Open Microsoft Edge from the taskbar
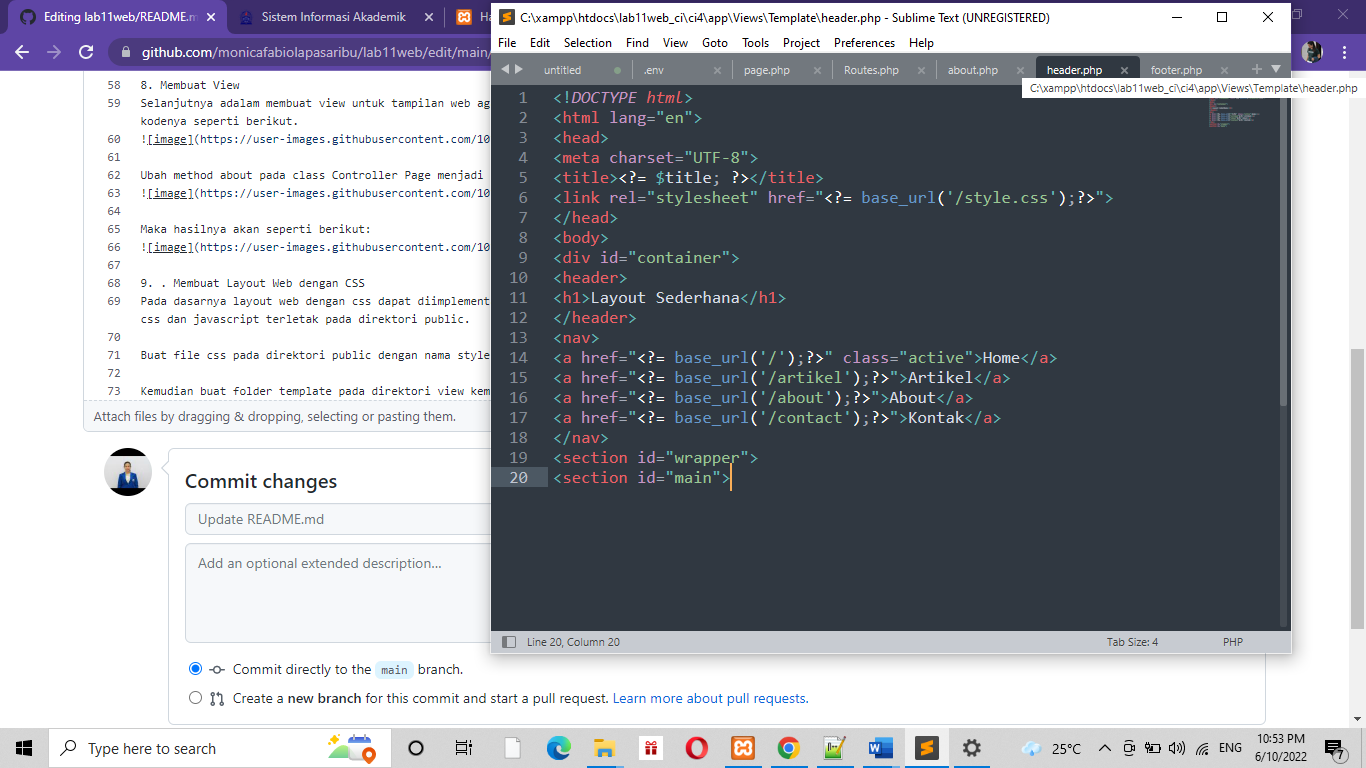 click(557, 748)
